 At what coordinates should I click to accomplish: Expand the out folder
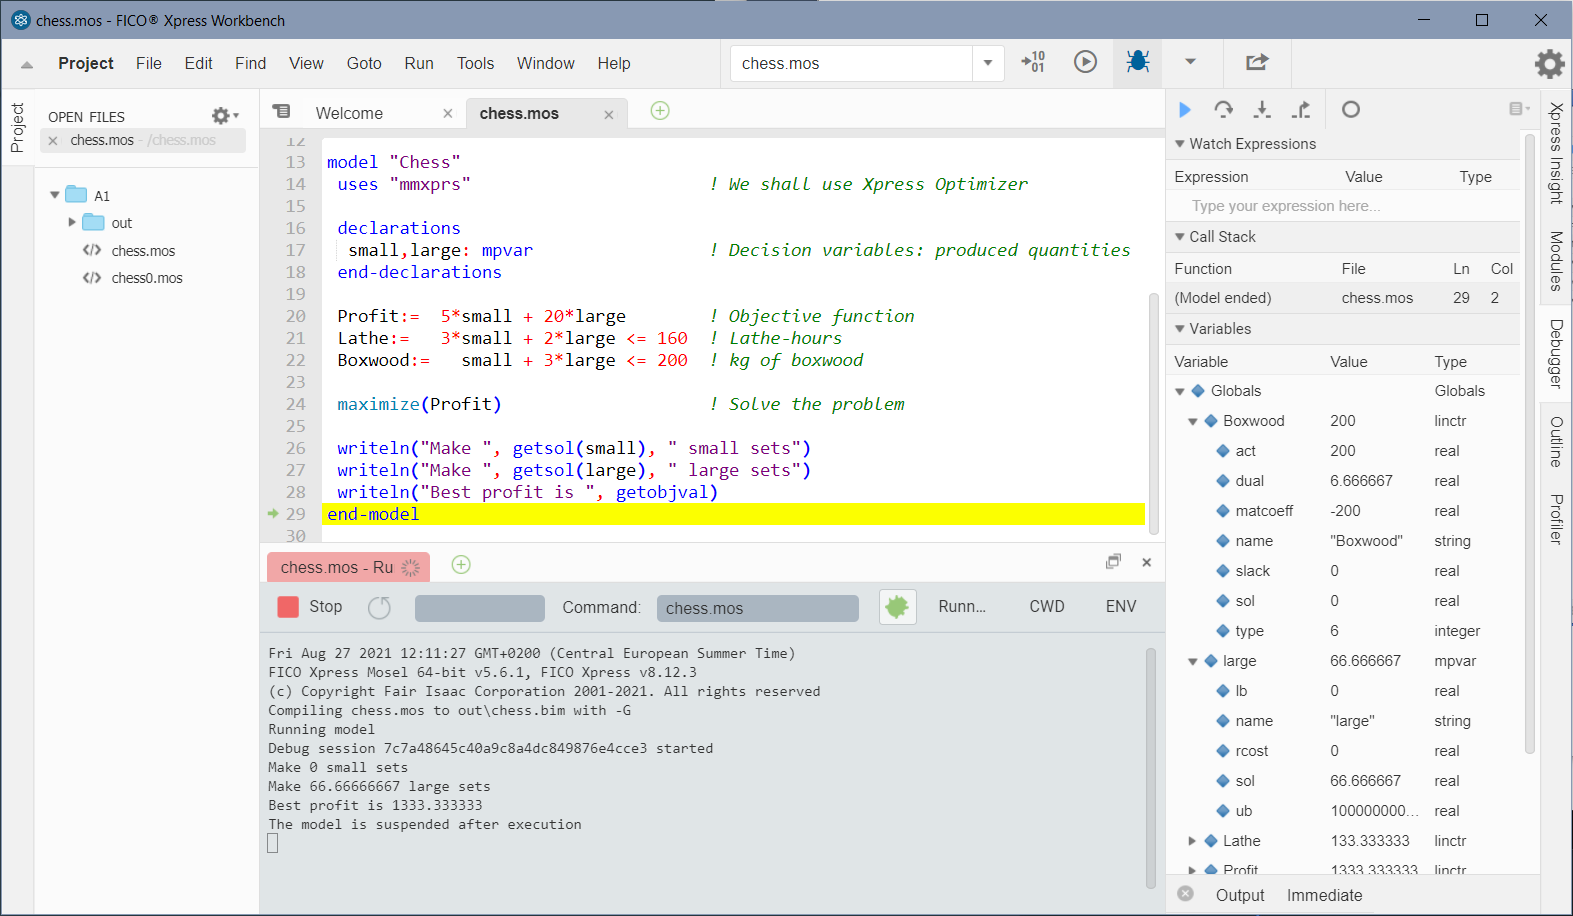coord(72,222)
